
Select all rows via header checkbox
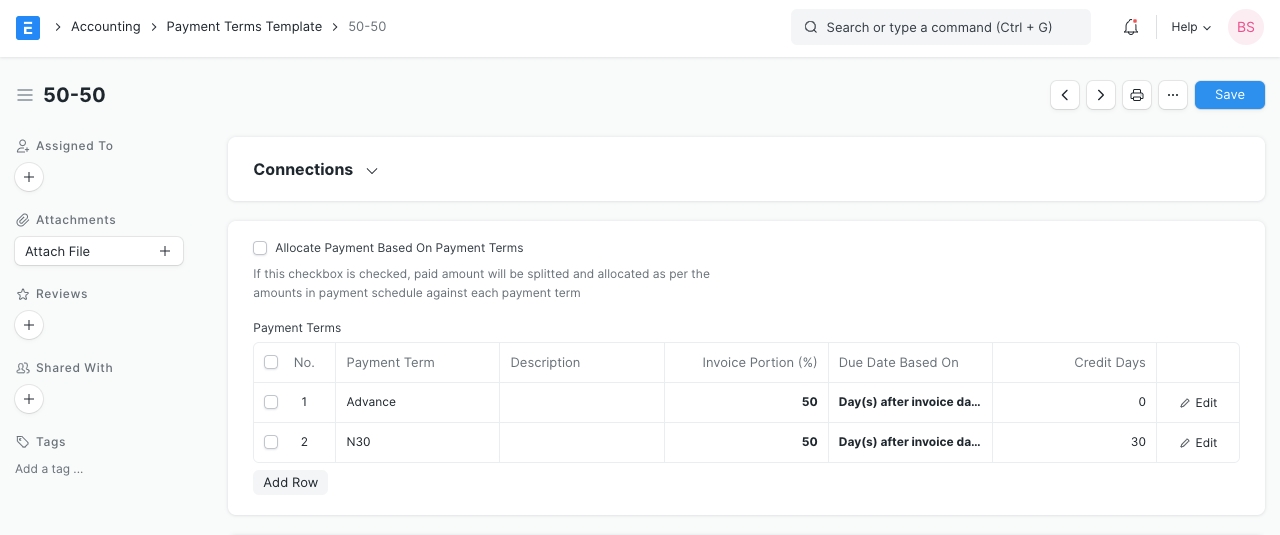pos(271,362)
